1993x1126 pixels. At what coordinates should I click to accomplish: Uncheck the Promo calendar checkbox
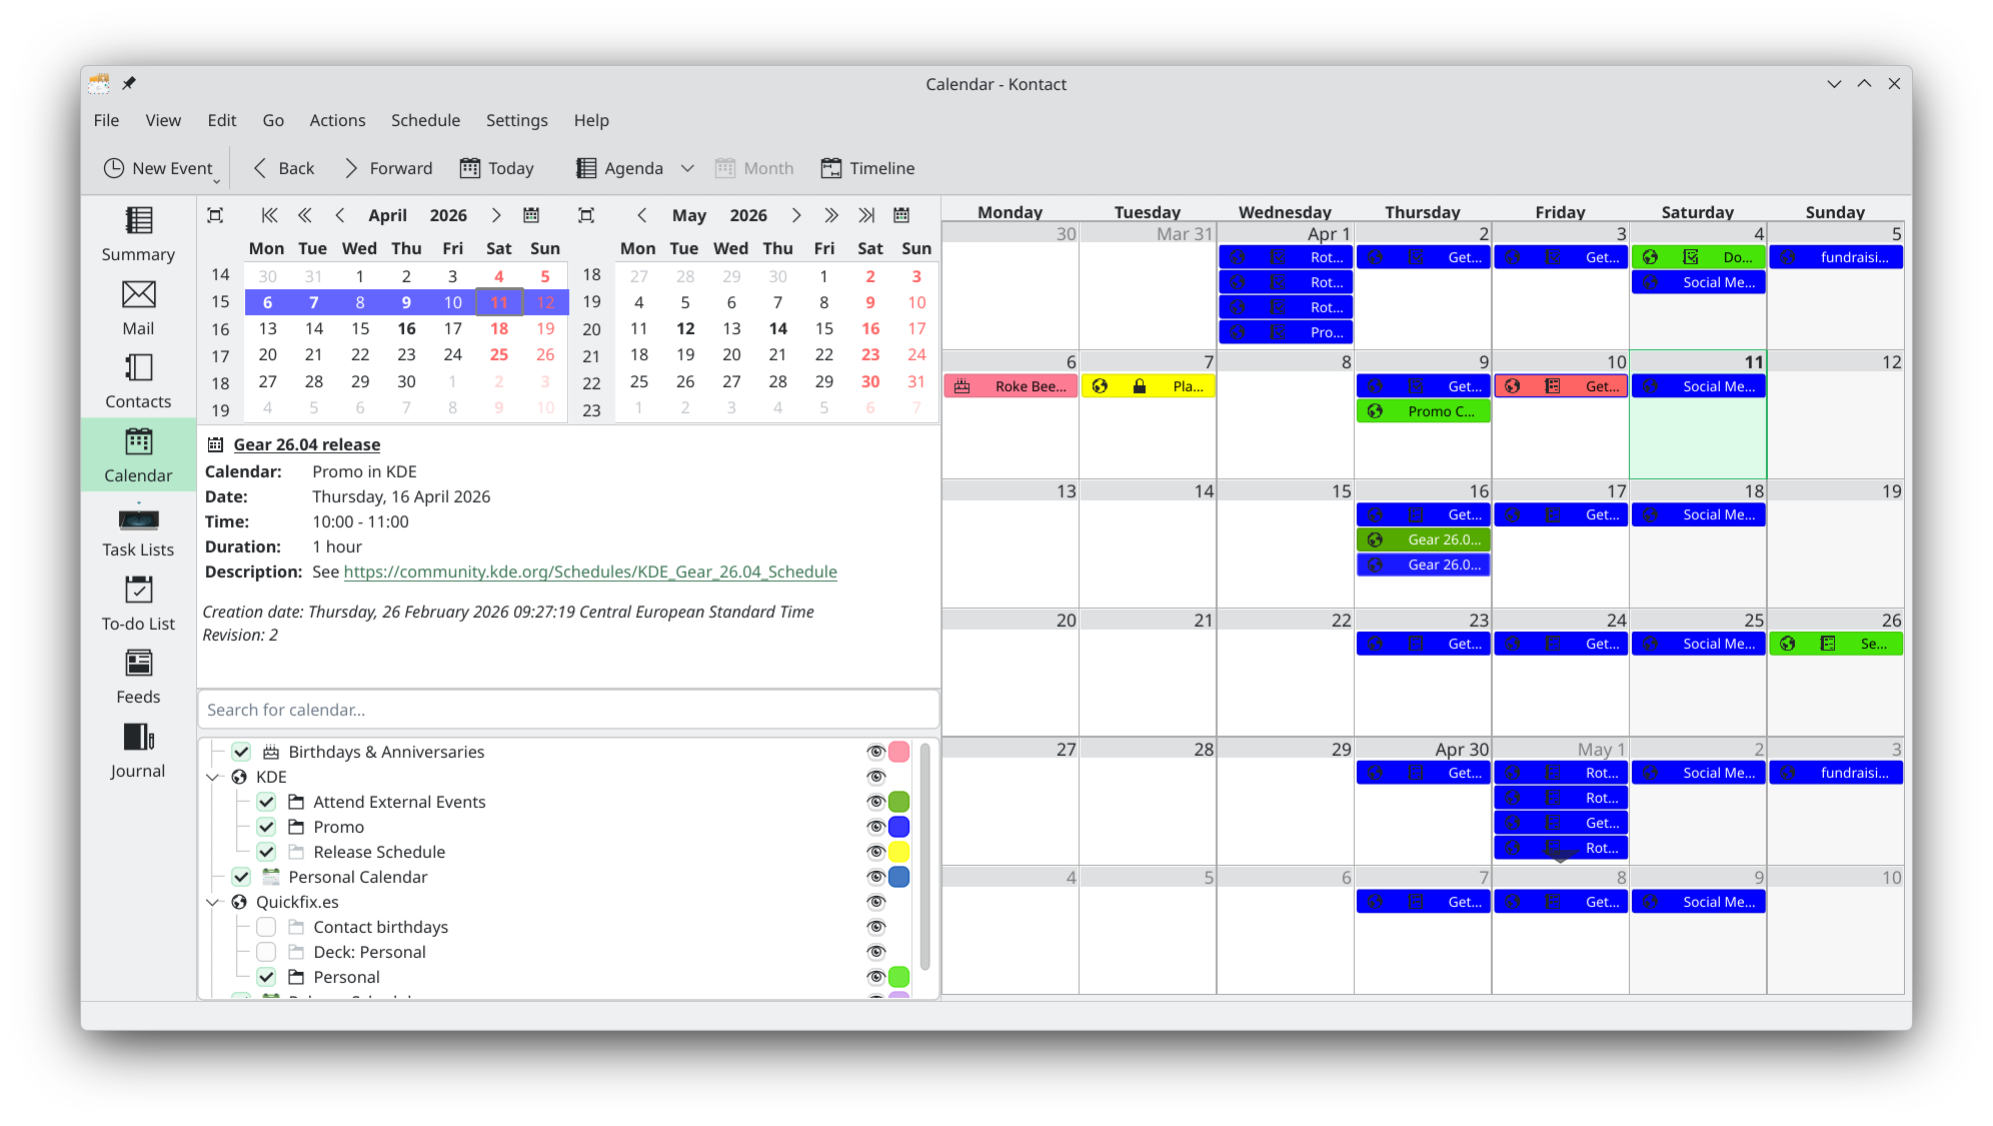[266, 827]
